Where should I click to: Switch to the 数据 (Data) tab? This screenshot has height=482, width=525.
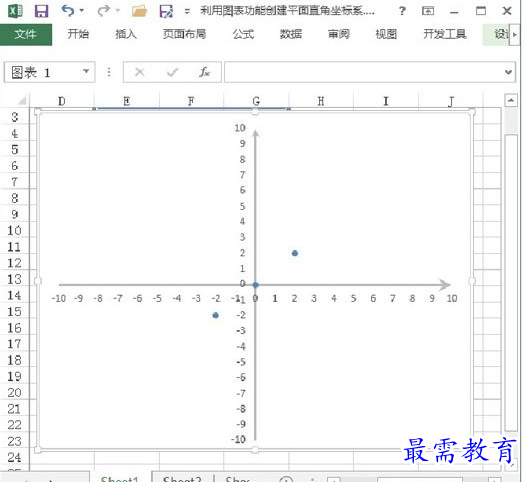291,34
